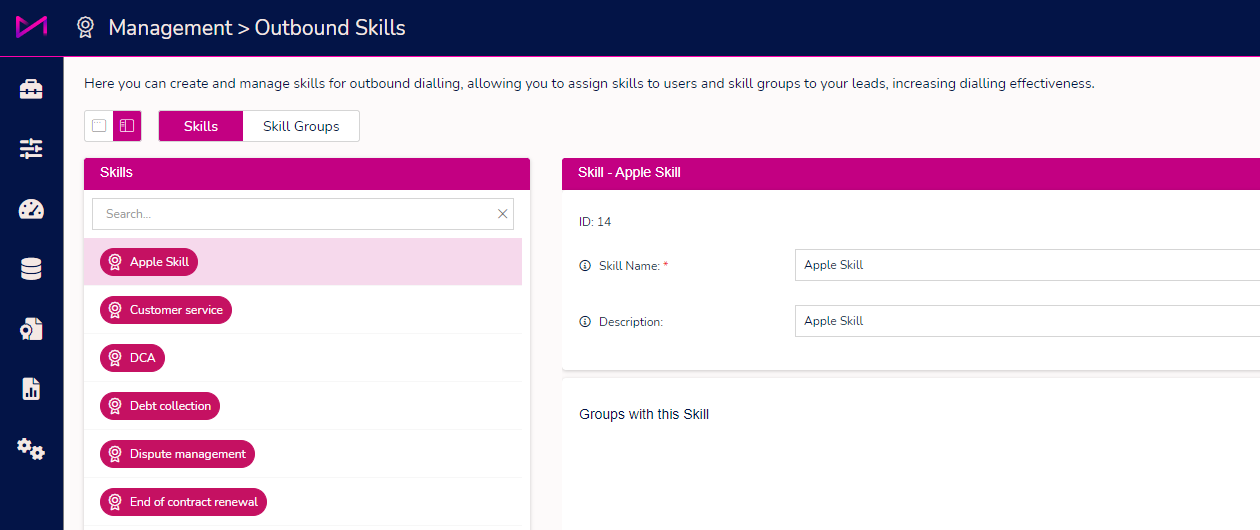
Task: Select the Customer service skill
Action: coord(166,310)
